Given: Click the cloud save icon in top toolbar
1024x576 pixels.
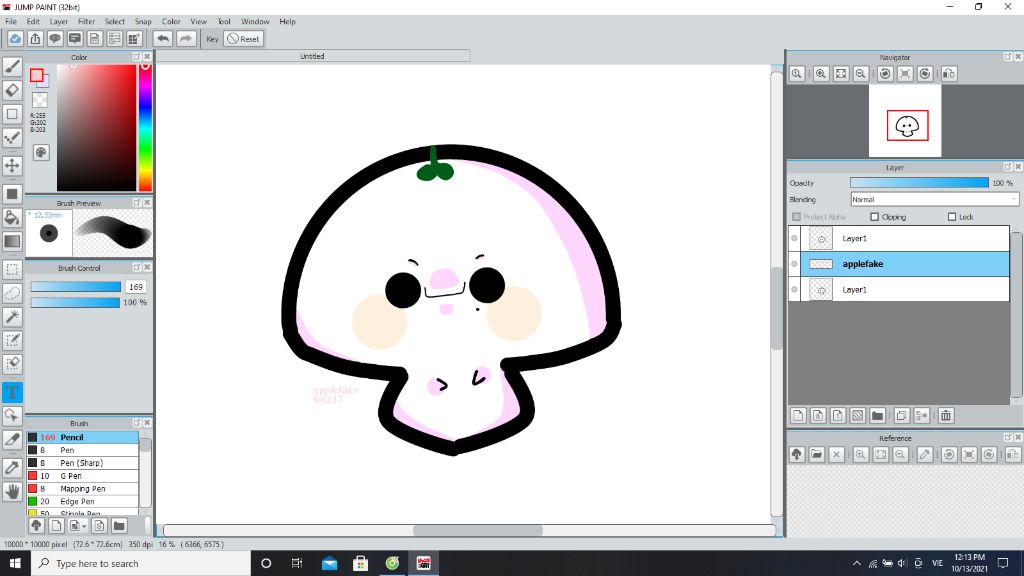Looking at the screenshot, I should (15, 39).
